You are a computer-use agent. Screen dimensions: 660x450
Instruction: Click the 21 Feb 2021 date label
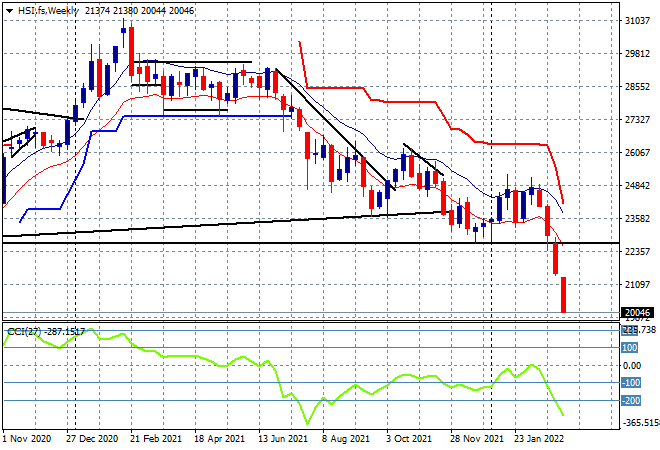tap(156, 439)
